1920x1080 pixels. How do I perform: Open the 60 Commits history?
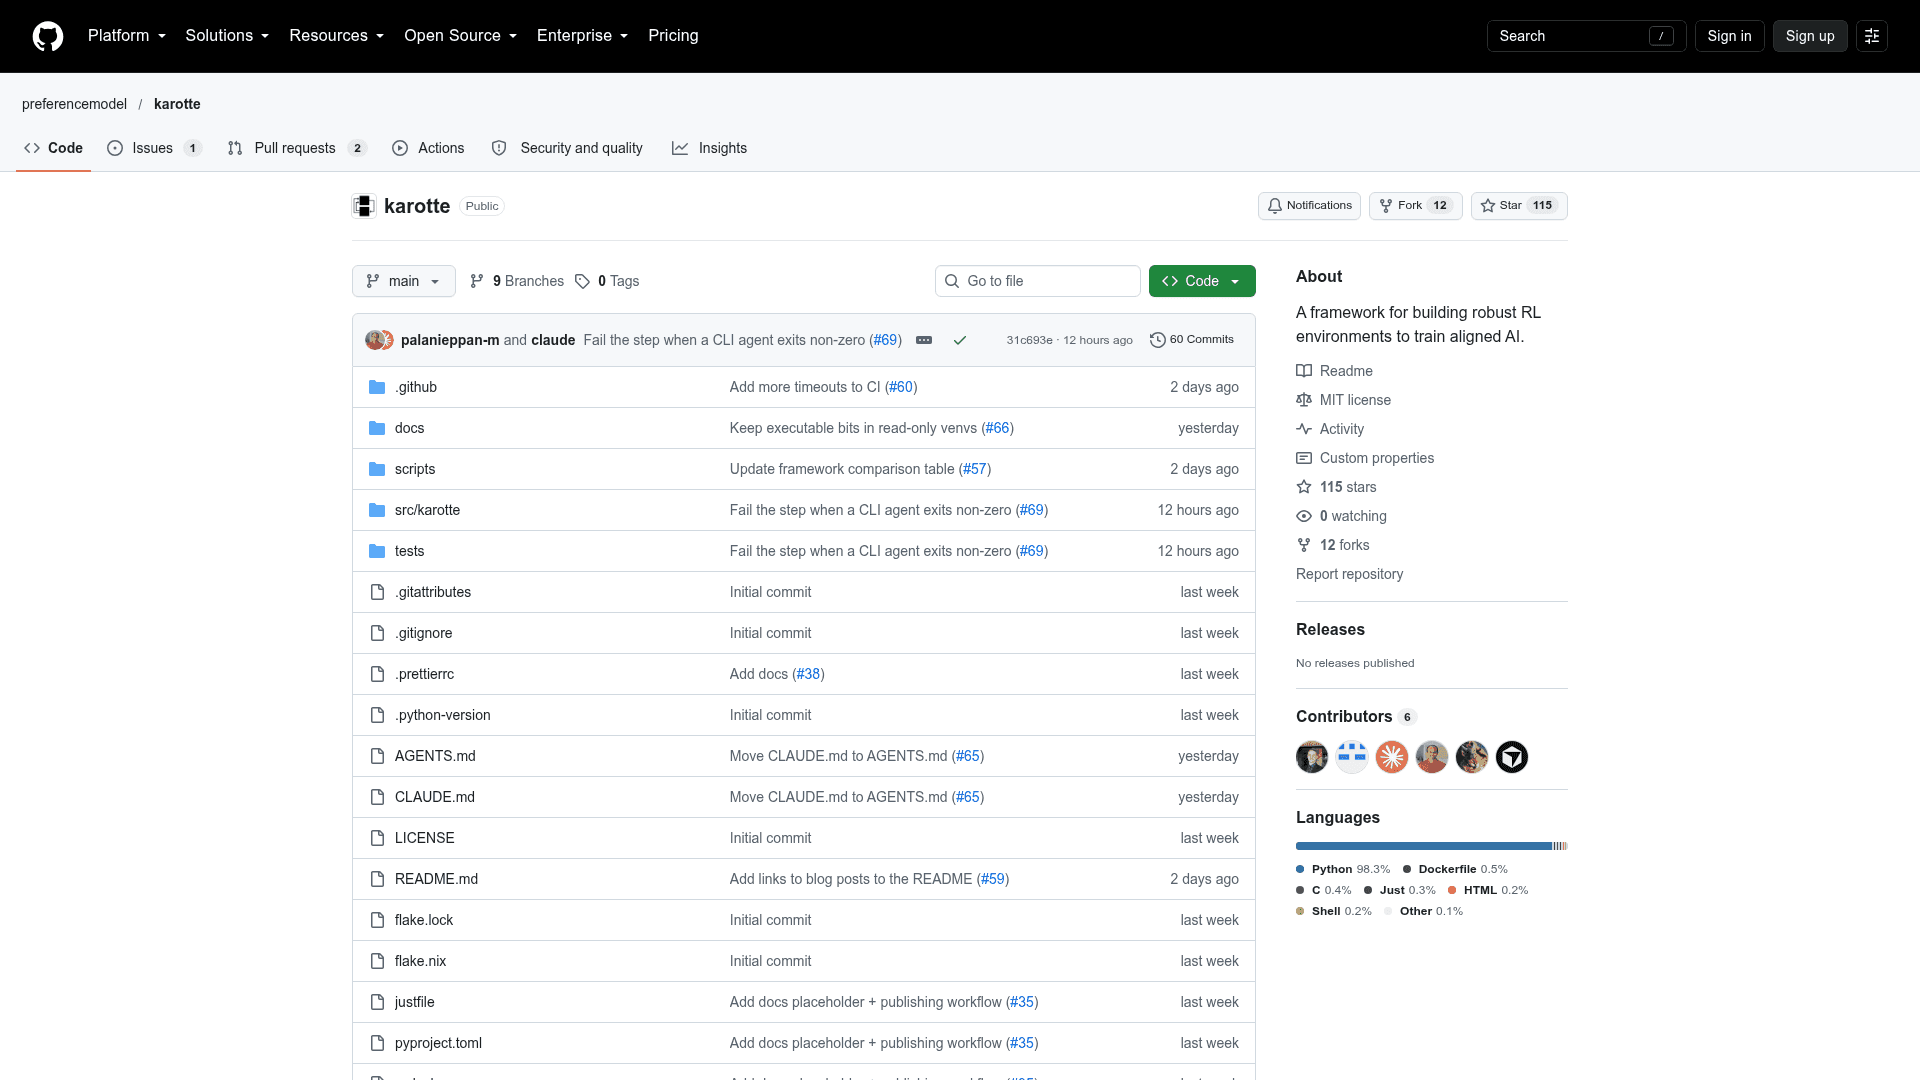tap(1192, 340)
